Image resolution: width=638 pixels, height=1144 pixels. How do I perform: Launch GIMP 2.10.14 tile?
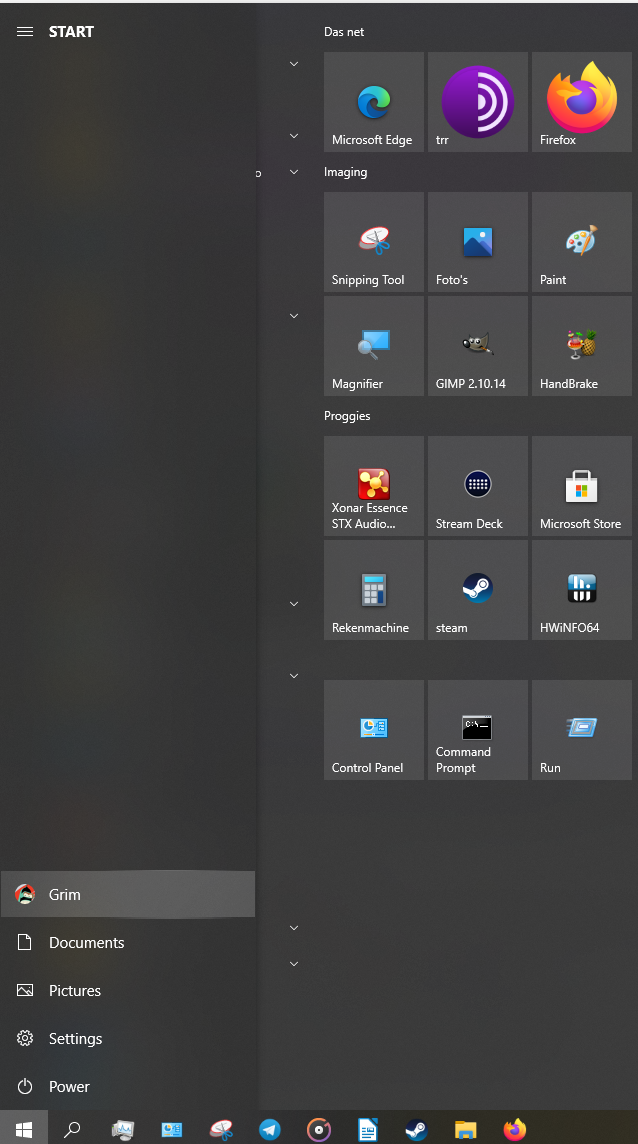coord(477,346)
